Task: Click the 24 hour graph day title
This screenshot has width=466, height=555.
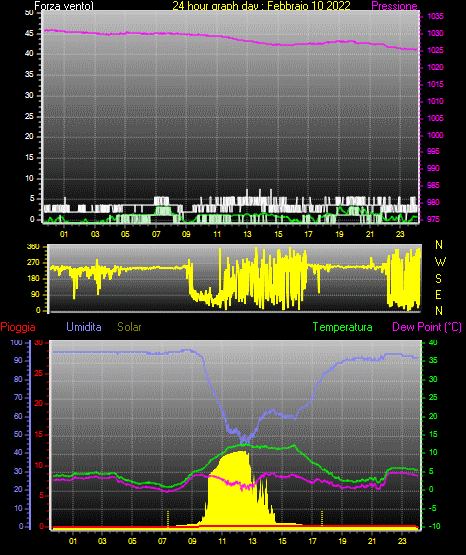Action: [261, 5]
